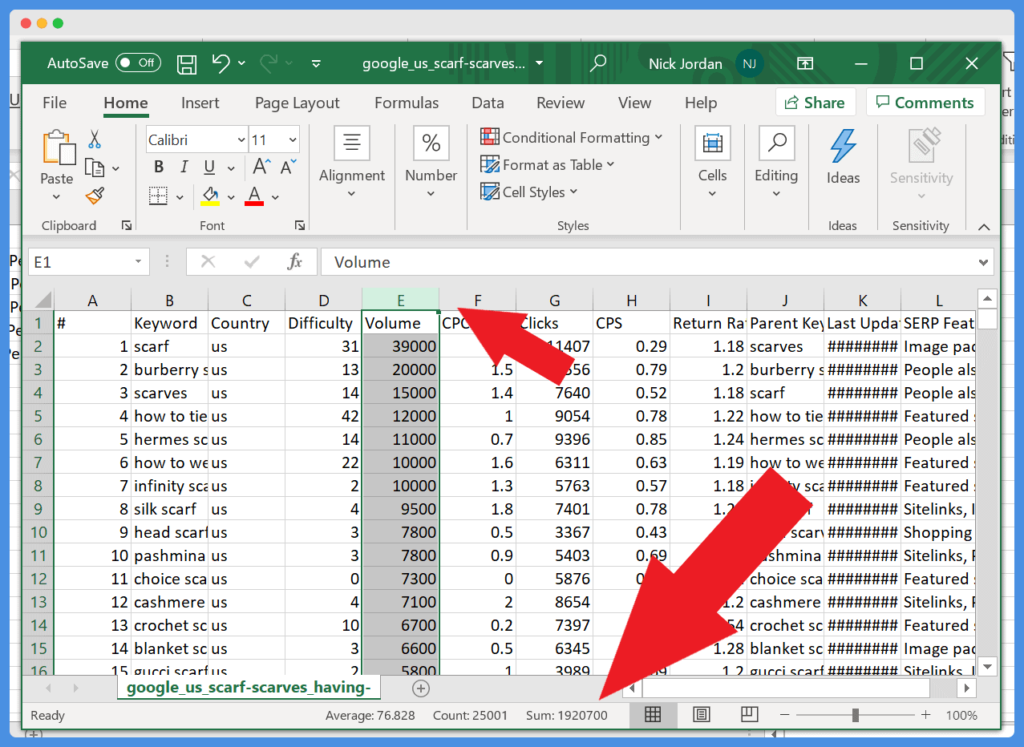Viewport: 1024px width, 747px height.
Task: Click the Ribbon Display Options icon
Action: [x=805, y=63]
